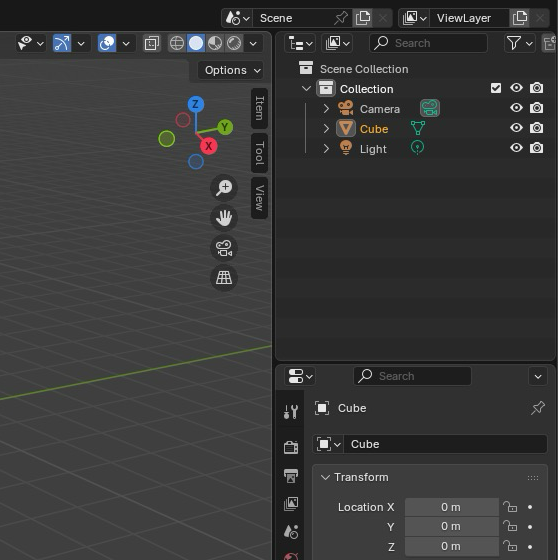
Task: Open the View sidebar tab
Action: click(x=260, y=198)
